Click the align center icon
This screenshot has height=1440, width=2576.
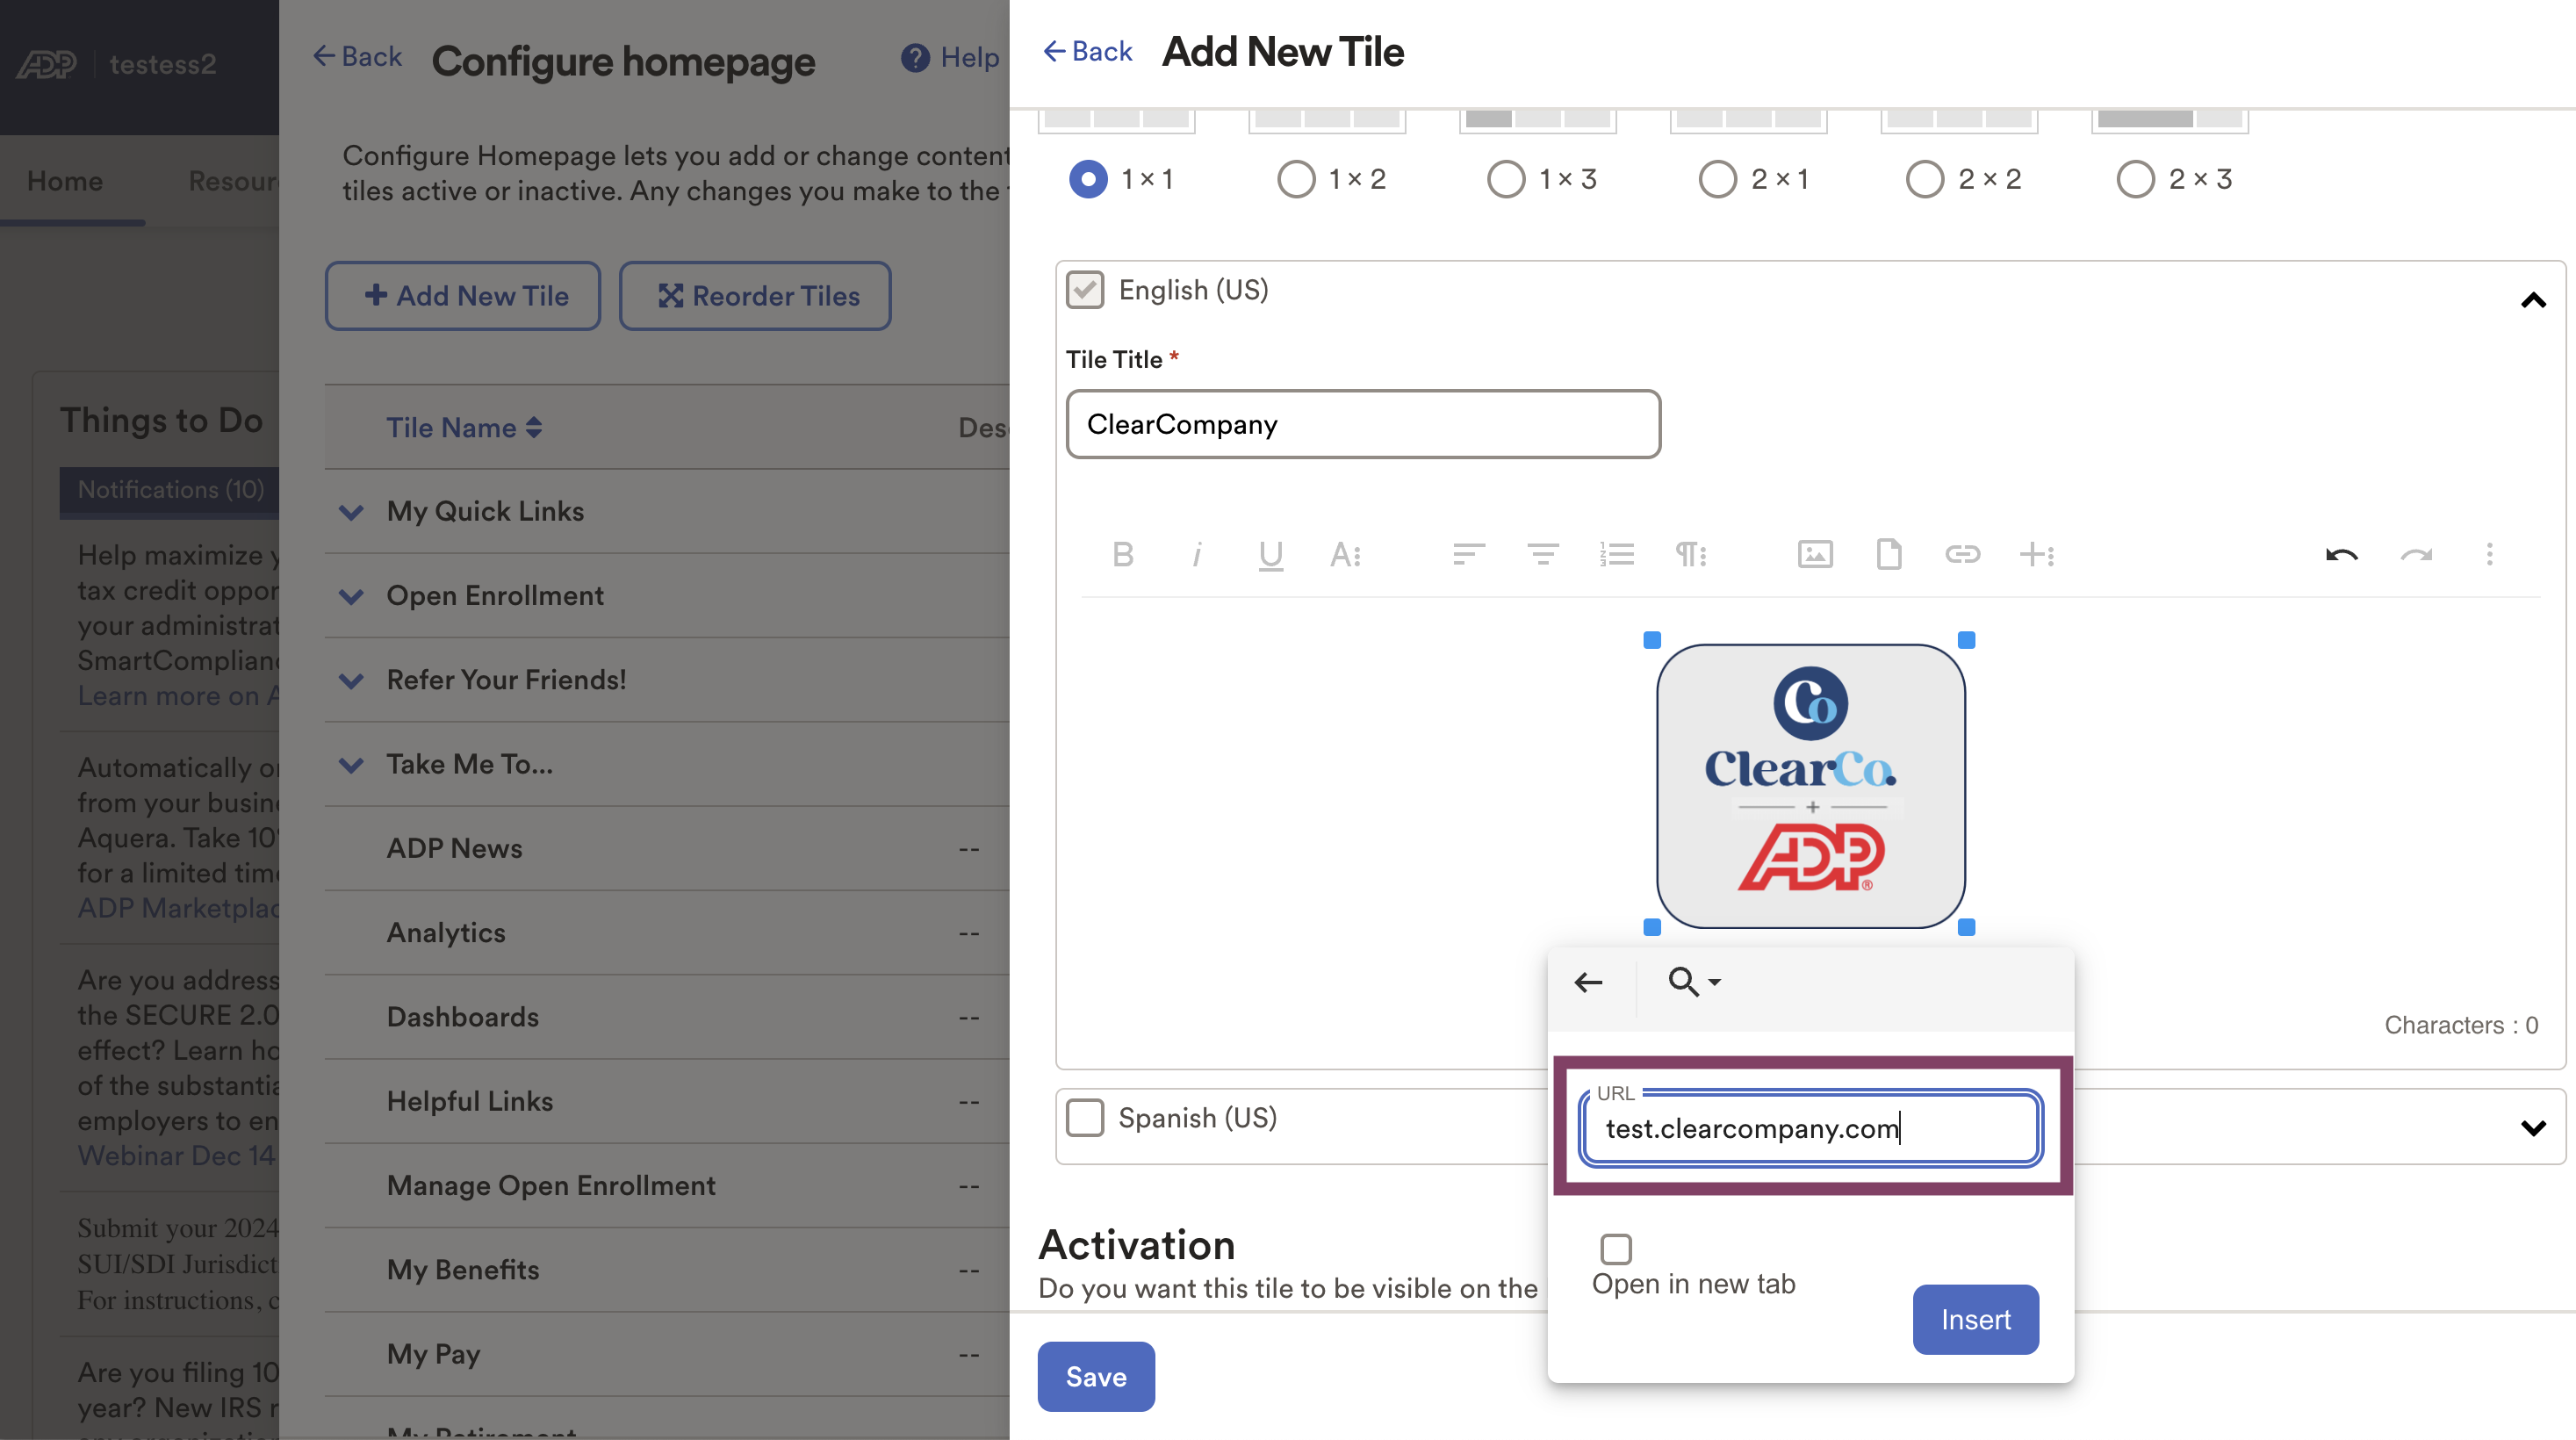click(1542, 554)
